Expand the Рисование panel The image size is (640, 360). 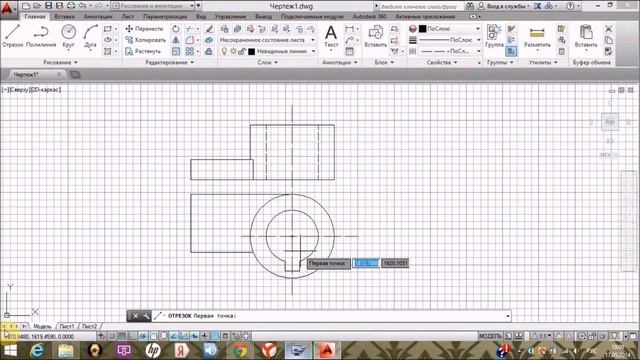(x=60, y=62)
